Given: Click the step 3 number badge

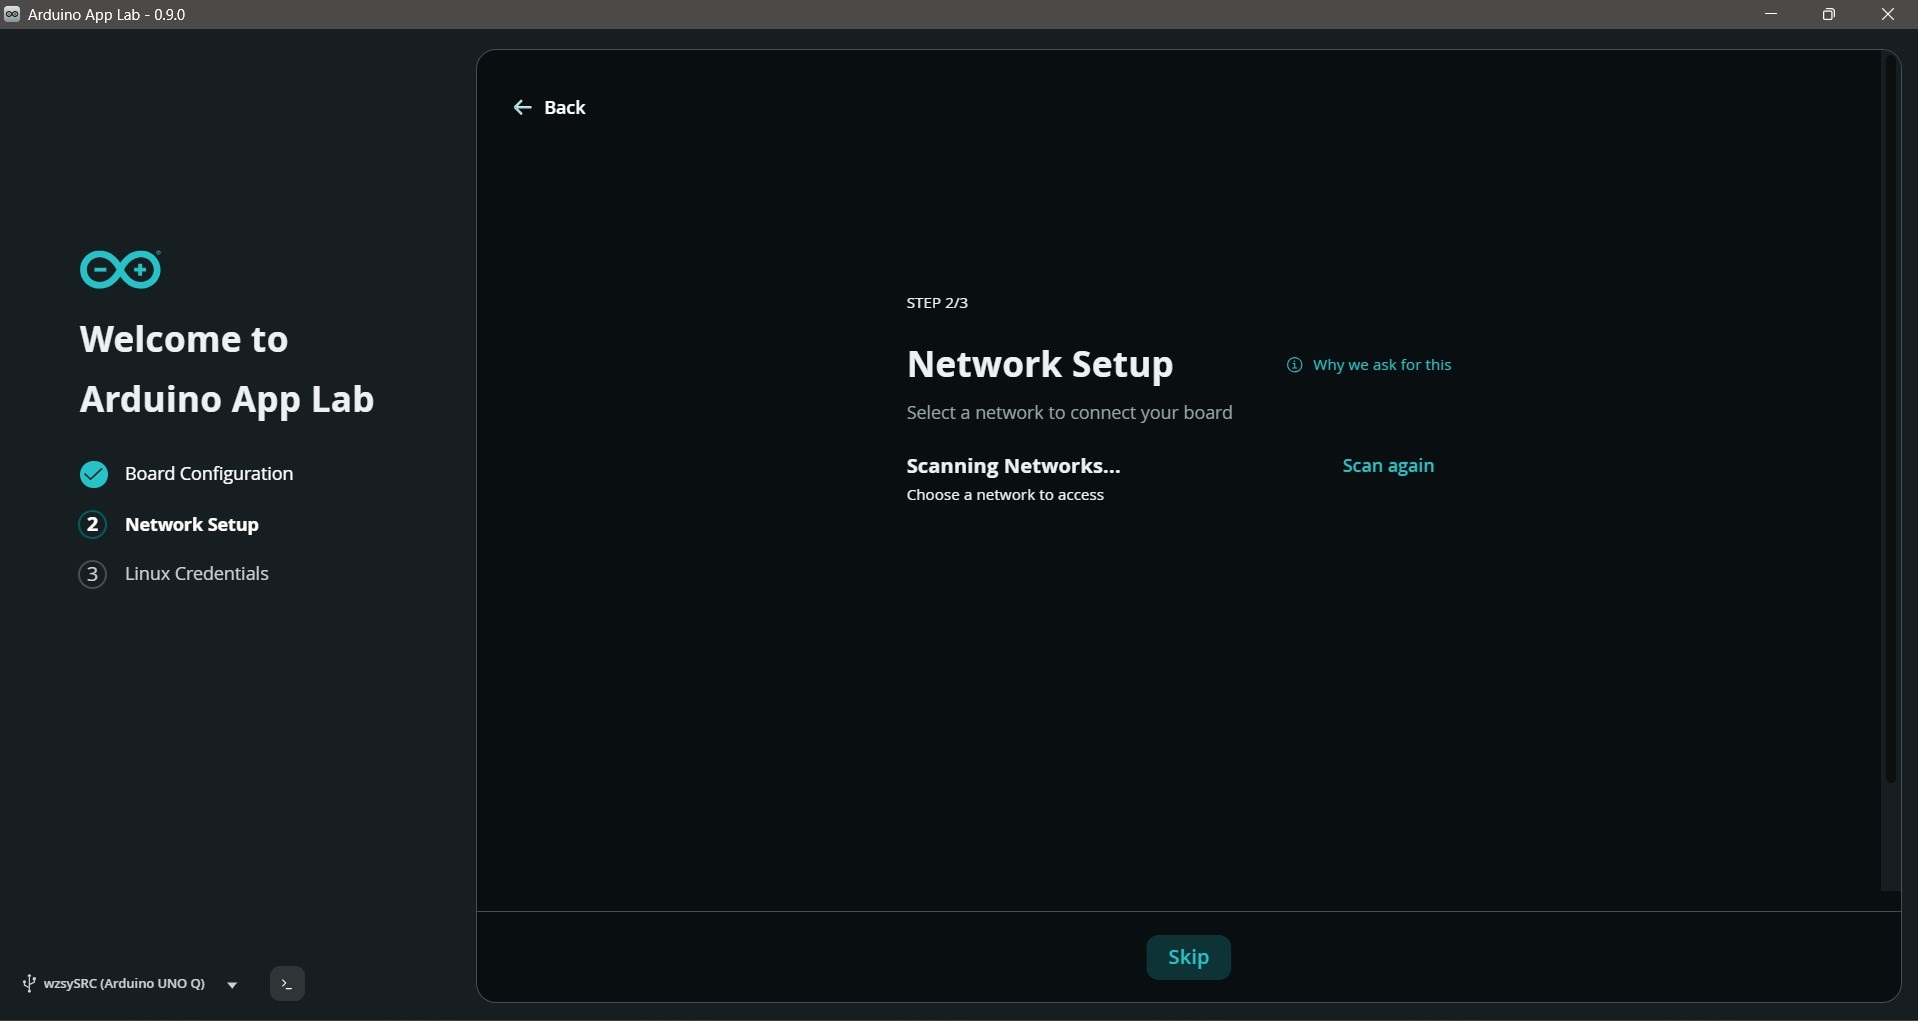Looking at the screenshot, I should (x=93, y=574).
